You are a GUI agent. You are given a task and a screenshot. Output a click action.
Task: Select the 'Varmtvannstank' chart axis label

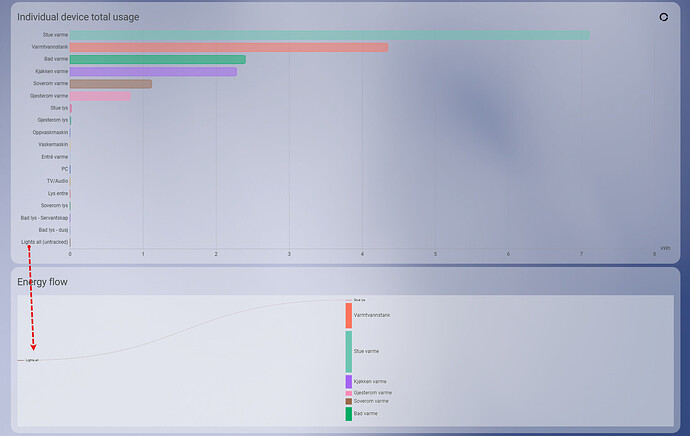click(x=50, y=47)
